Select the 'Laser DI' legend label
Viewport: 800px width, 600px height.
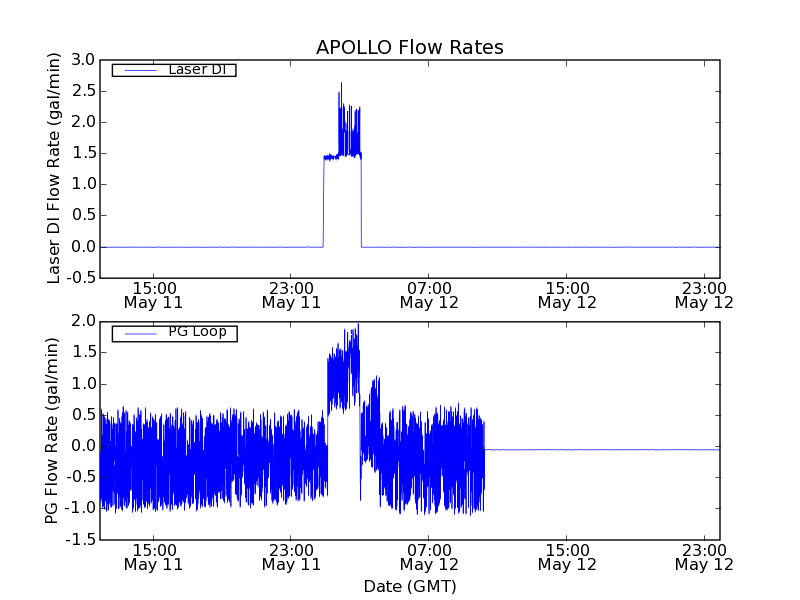pos(197,69)
